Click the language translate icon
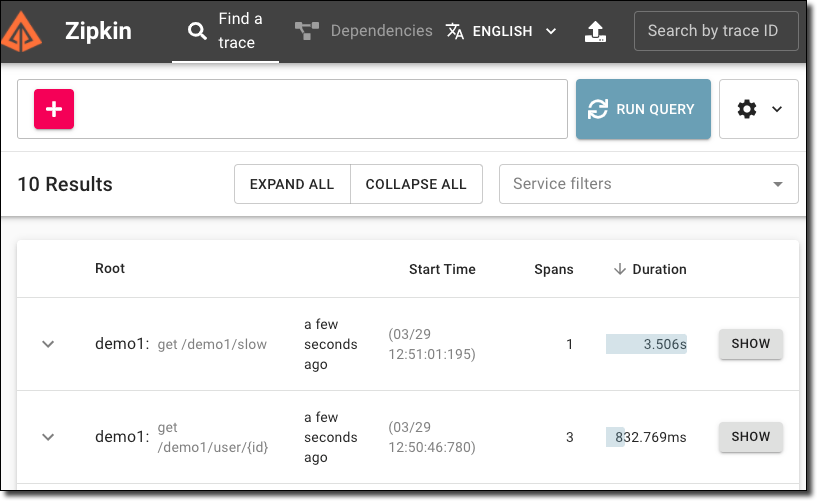Viewport: 817px width, 501px height. coord(455,31)
